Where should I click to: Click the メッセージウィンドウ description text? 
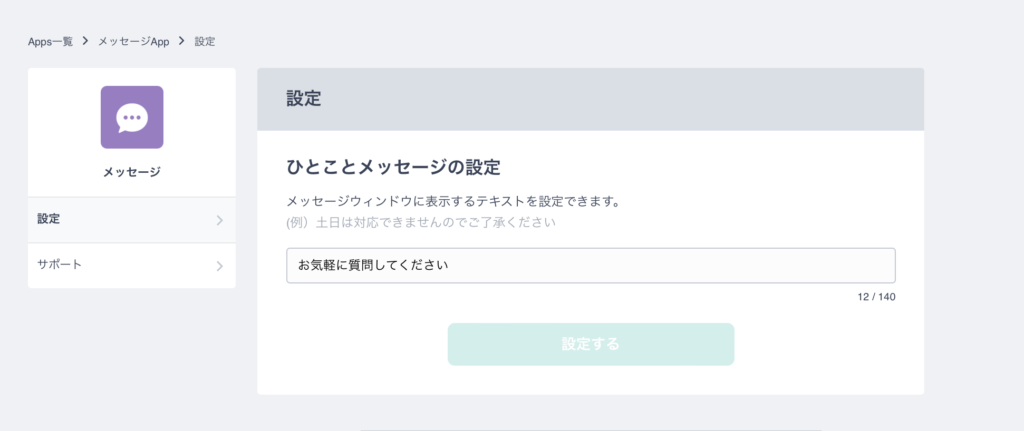click(x=453, y=202)
